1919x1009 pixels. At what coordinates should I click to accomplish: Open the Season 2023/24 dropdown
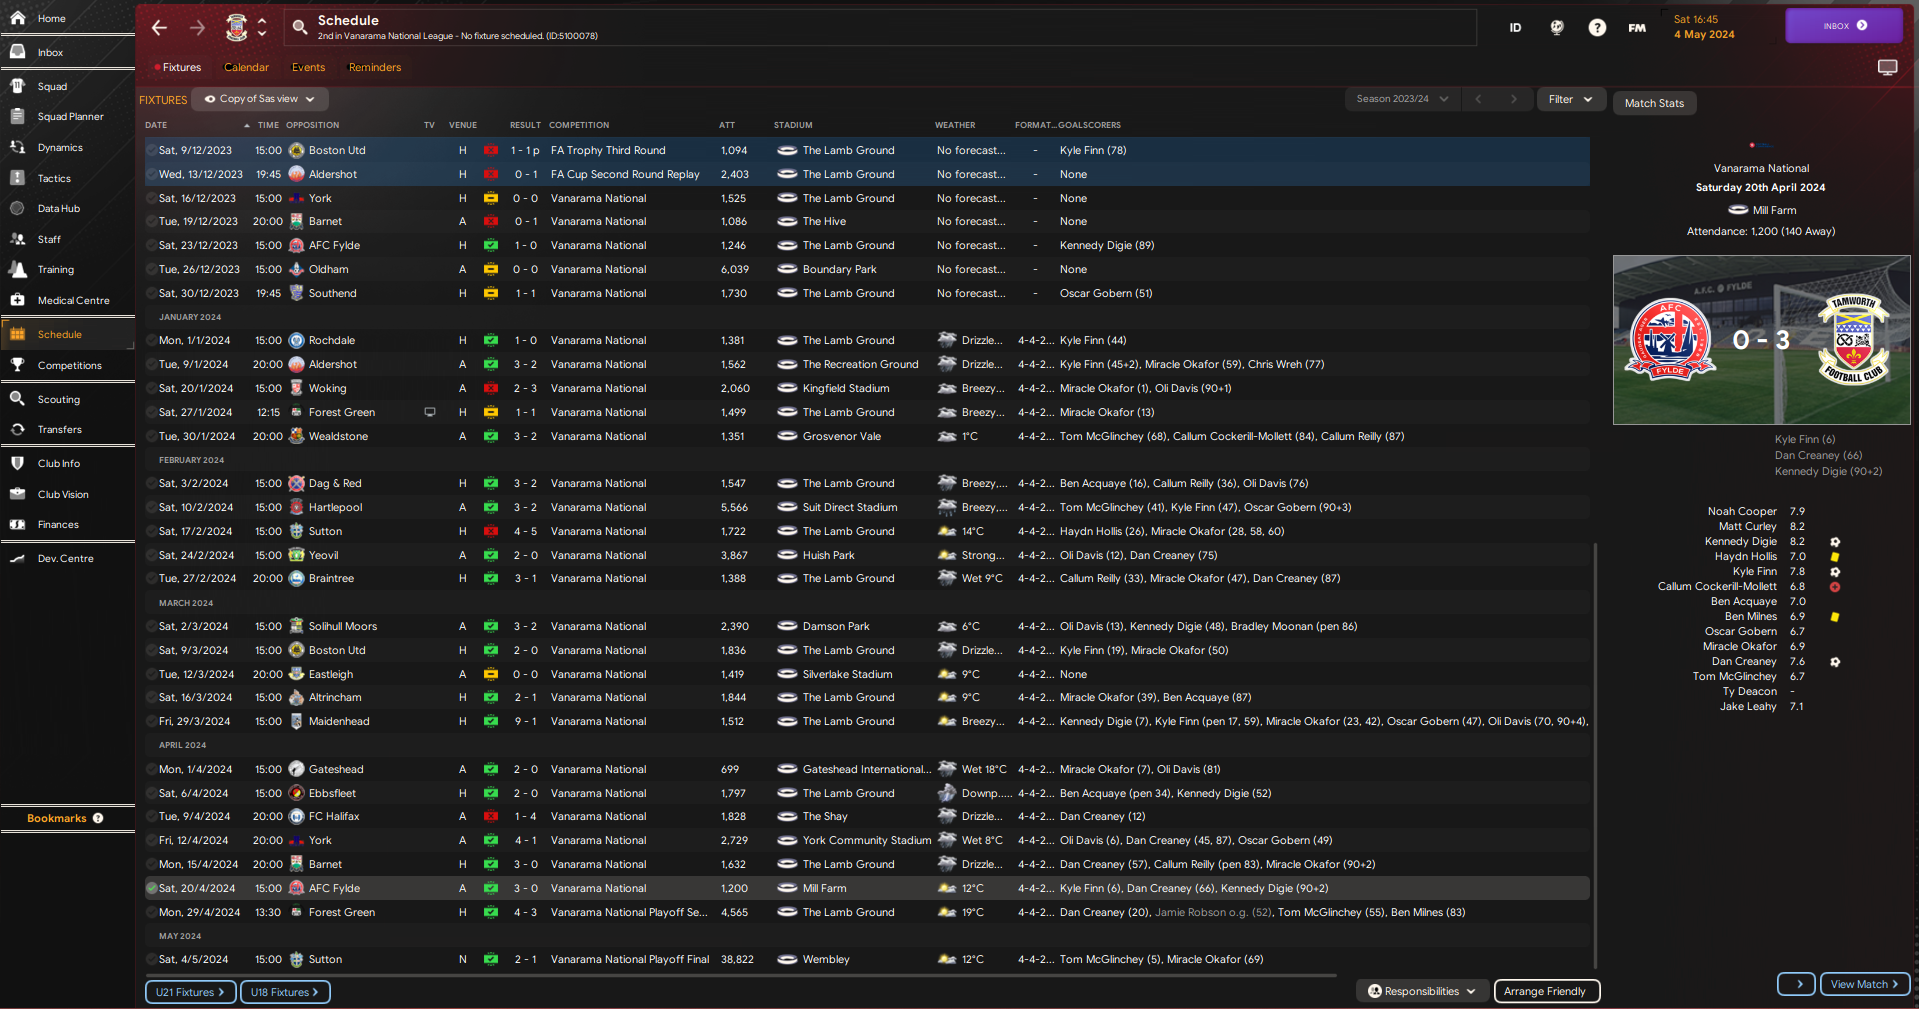click(x=1402, y=99)
